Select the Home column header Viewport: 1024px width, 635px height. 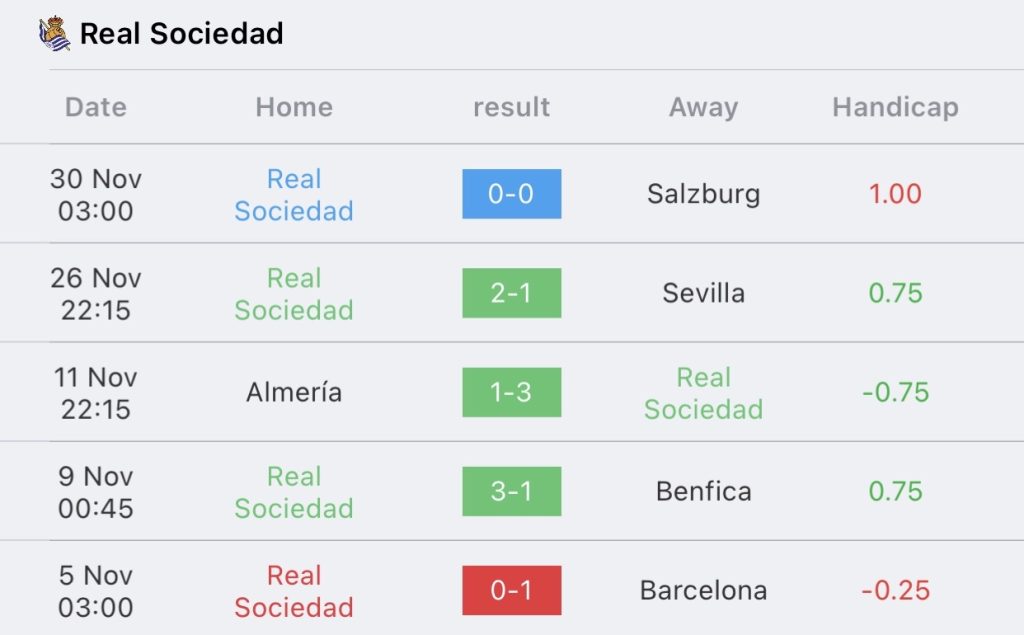tap(294, 107)
